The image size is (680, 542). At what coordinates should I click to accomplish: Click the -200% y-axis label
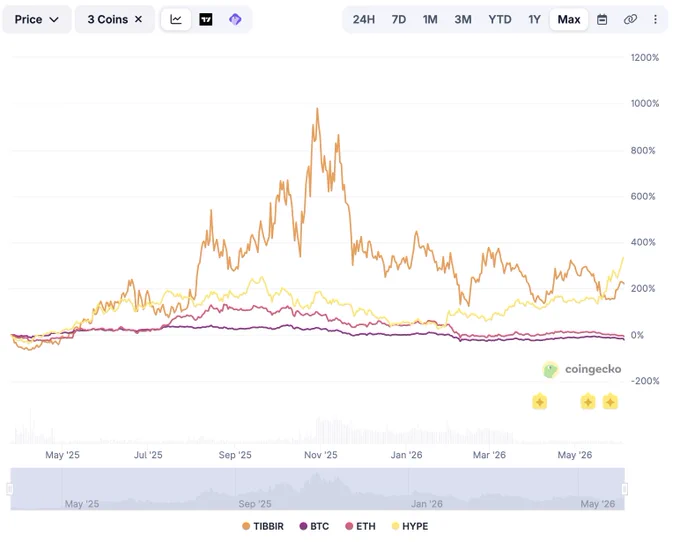click(x=645, y=381)
